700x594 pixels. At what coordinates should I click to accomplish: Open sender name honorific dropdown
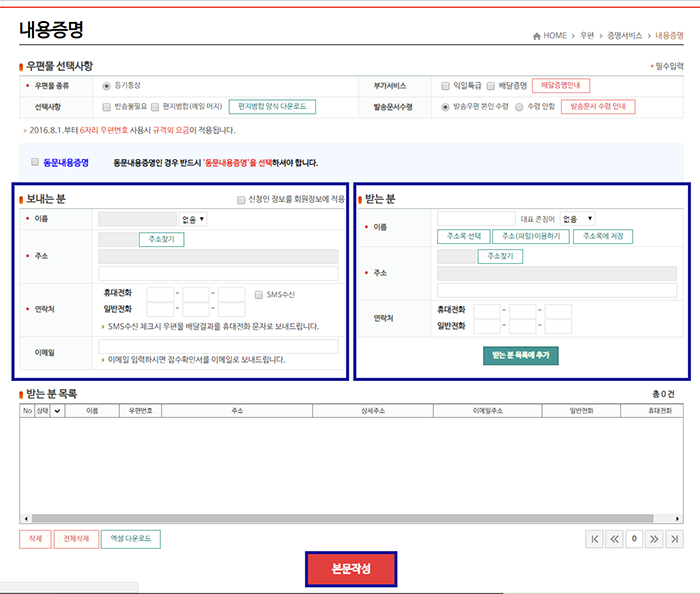click(193, 219)
